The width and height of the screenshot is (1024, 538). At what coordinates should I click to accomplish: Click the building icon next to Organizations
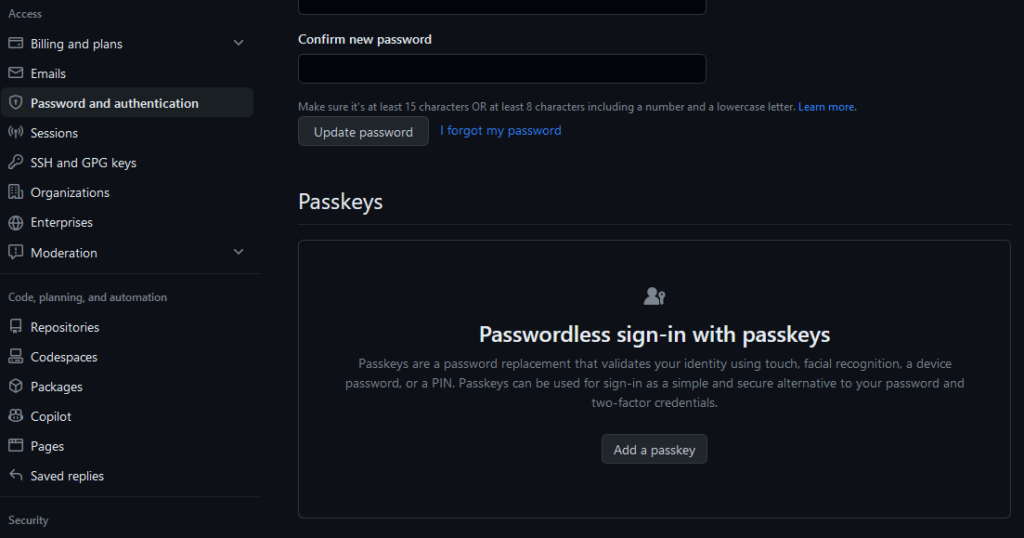tap(16, 192)
